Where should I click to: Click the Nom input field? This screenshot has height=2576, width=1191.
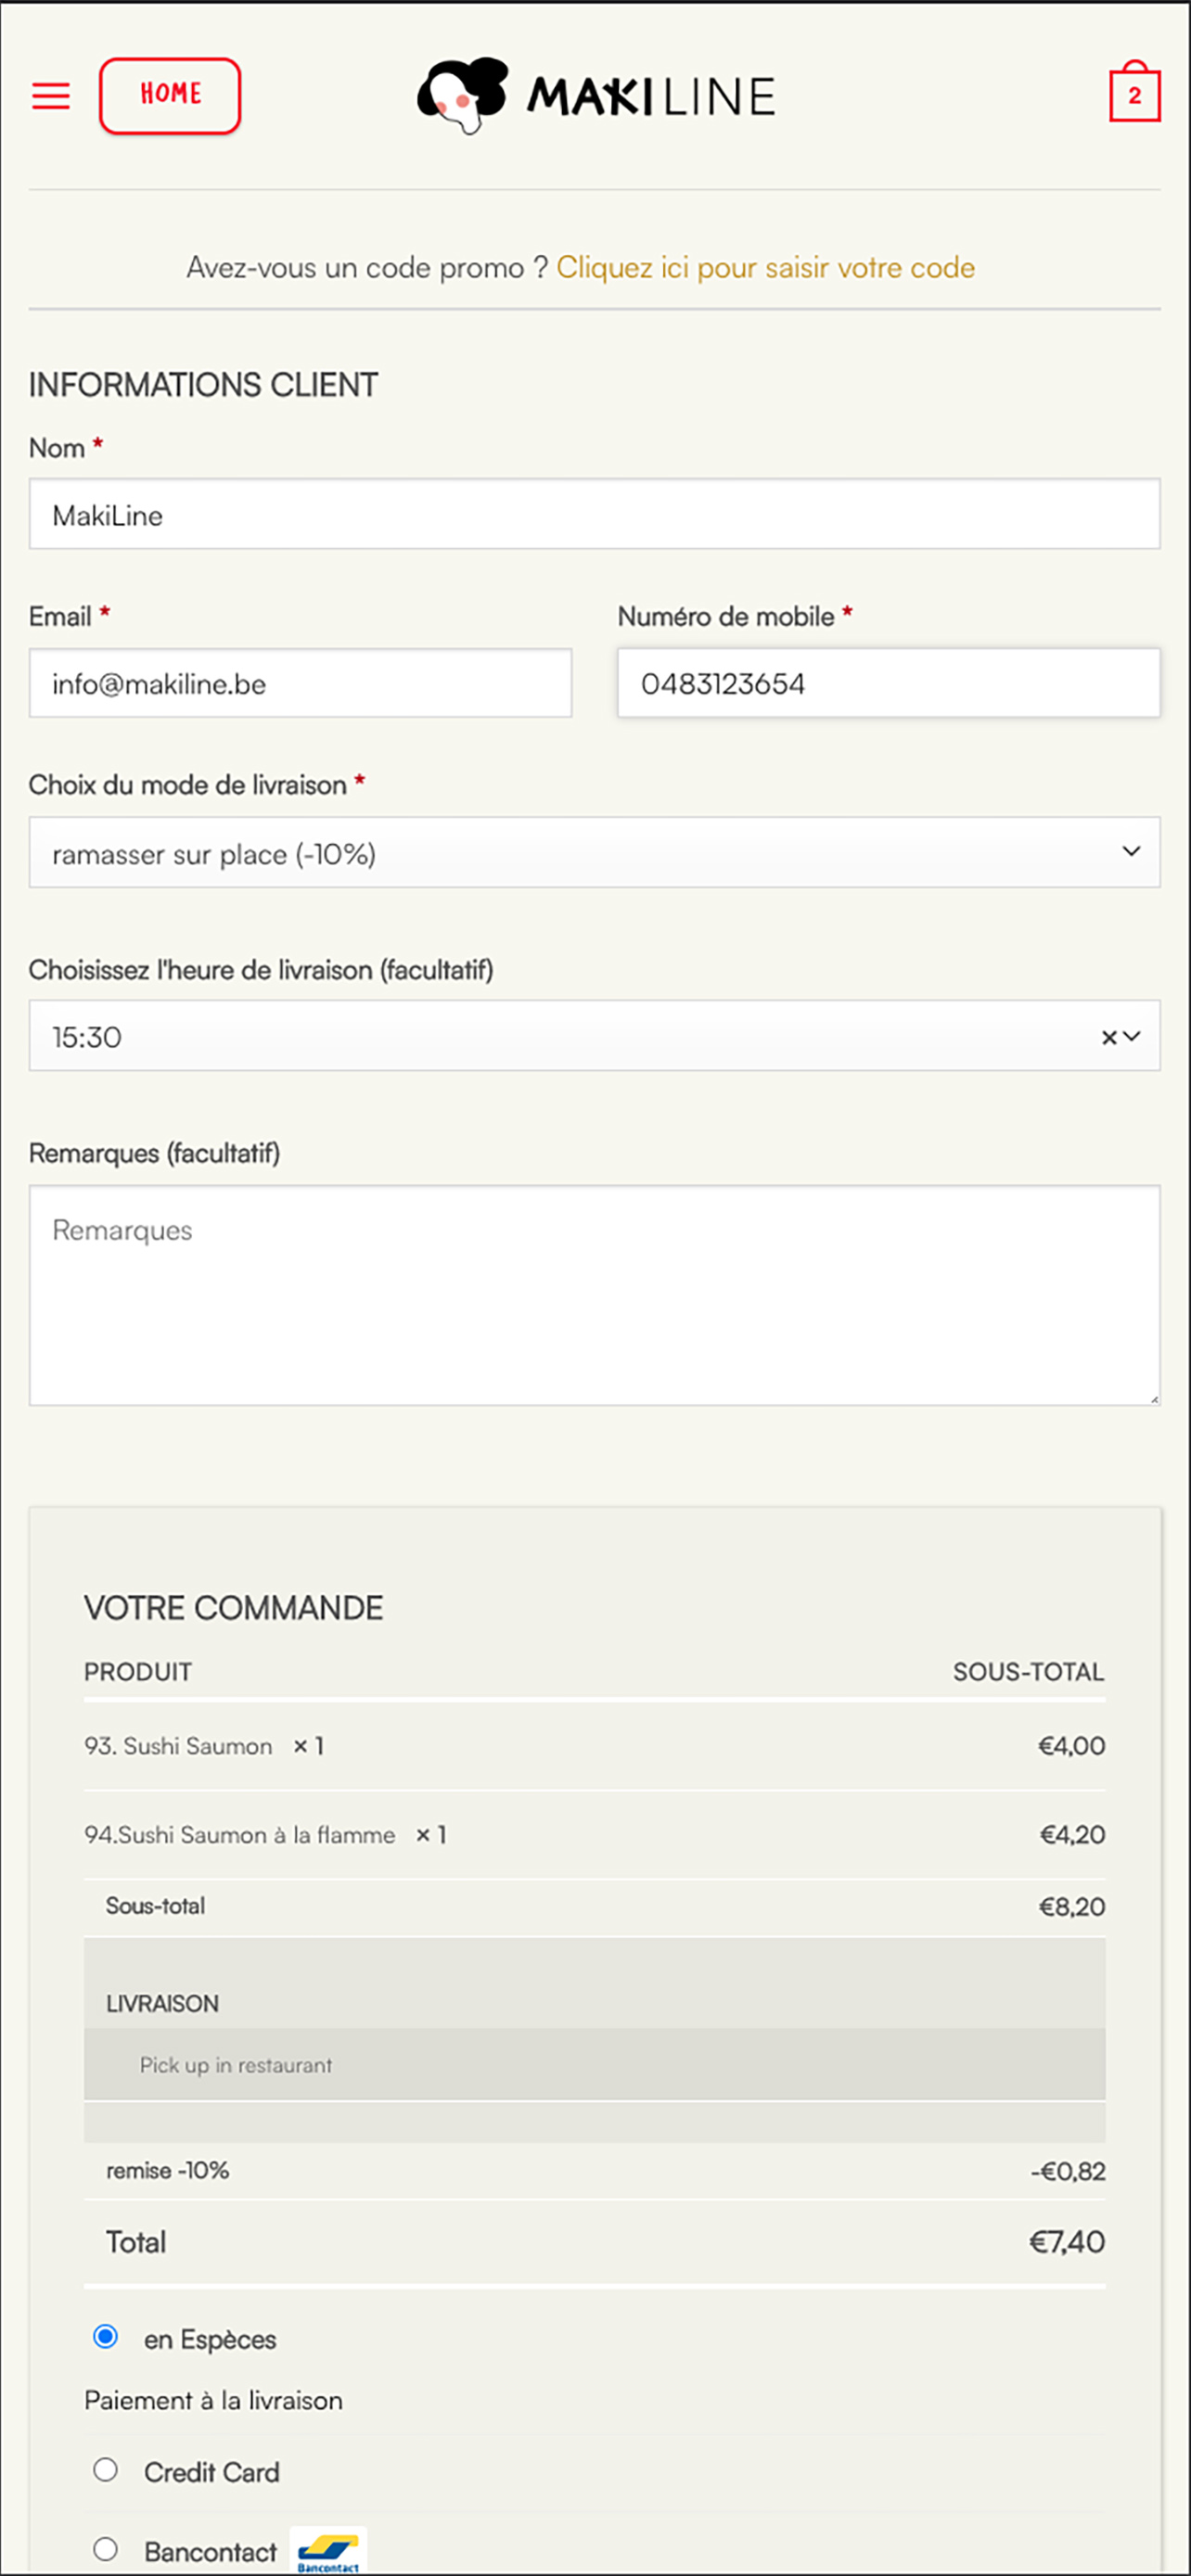coord(594,514)
